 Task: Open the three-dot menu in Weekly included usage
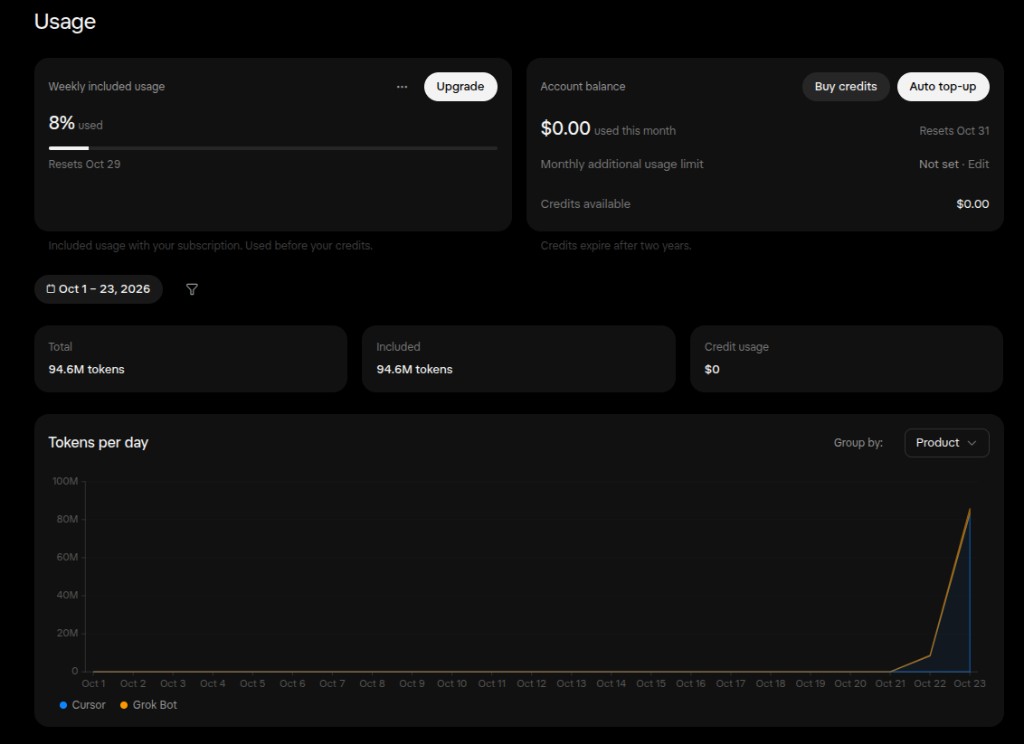(x=402, y=87)
